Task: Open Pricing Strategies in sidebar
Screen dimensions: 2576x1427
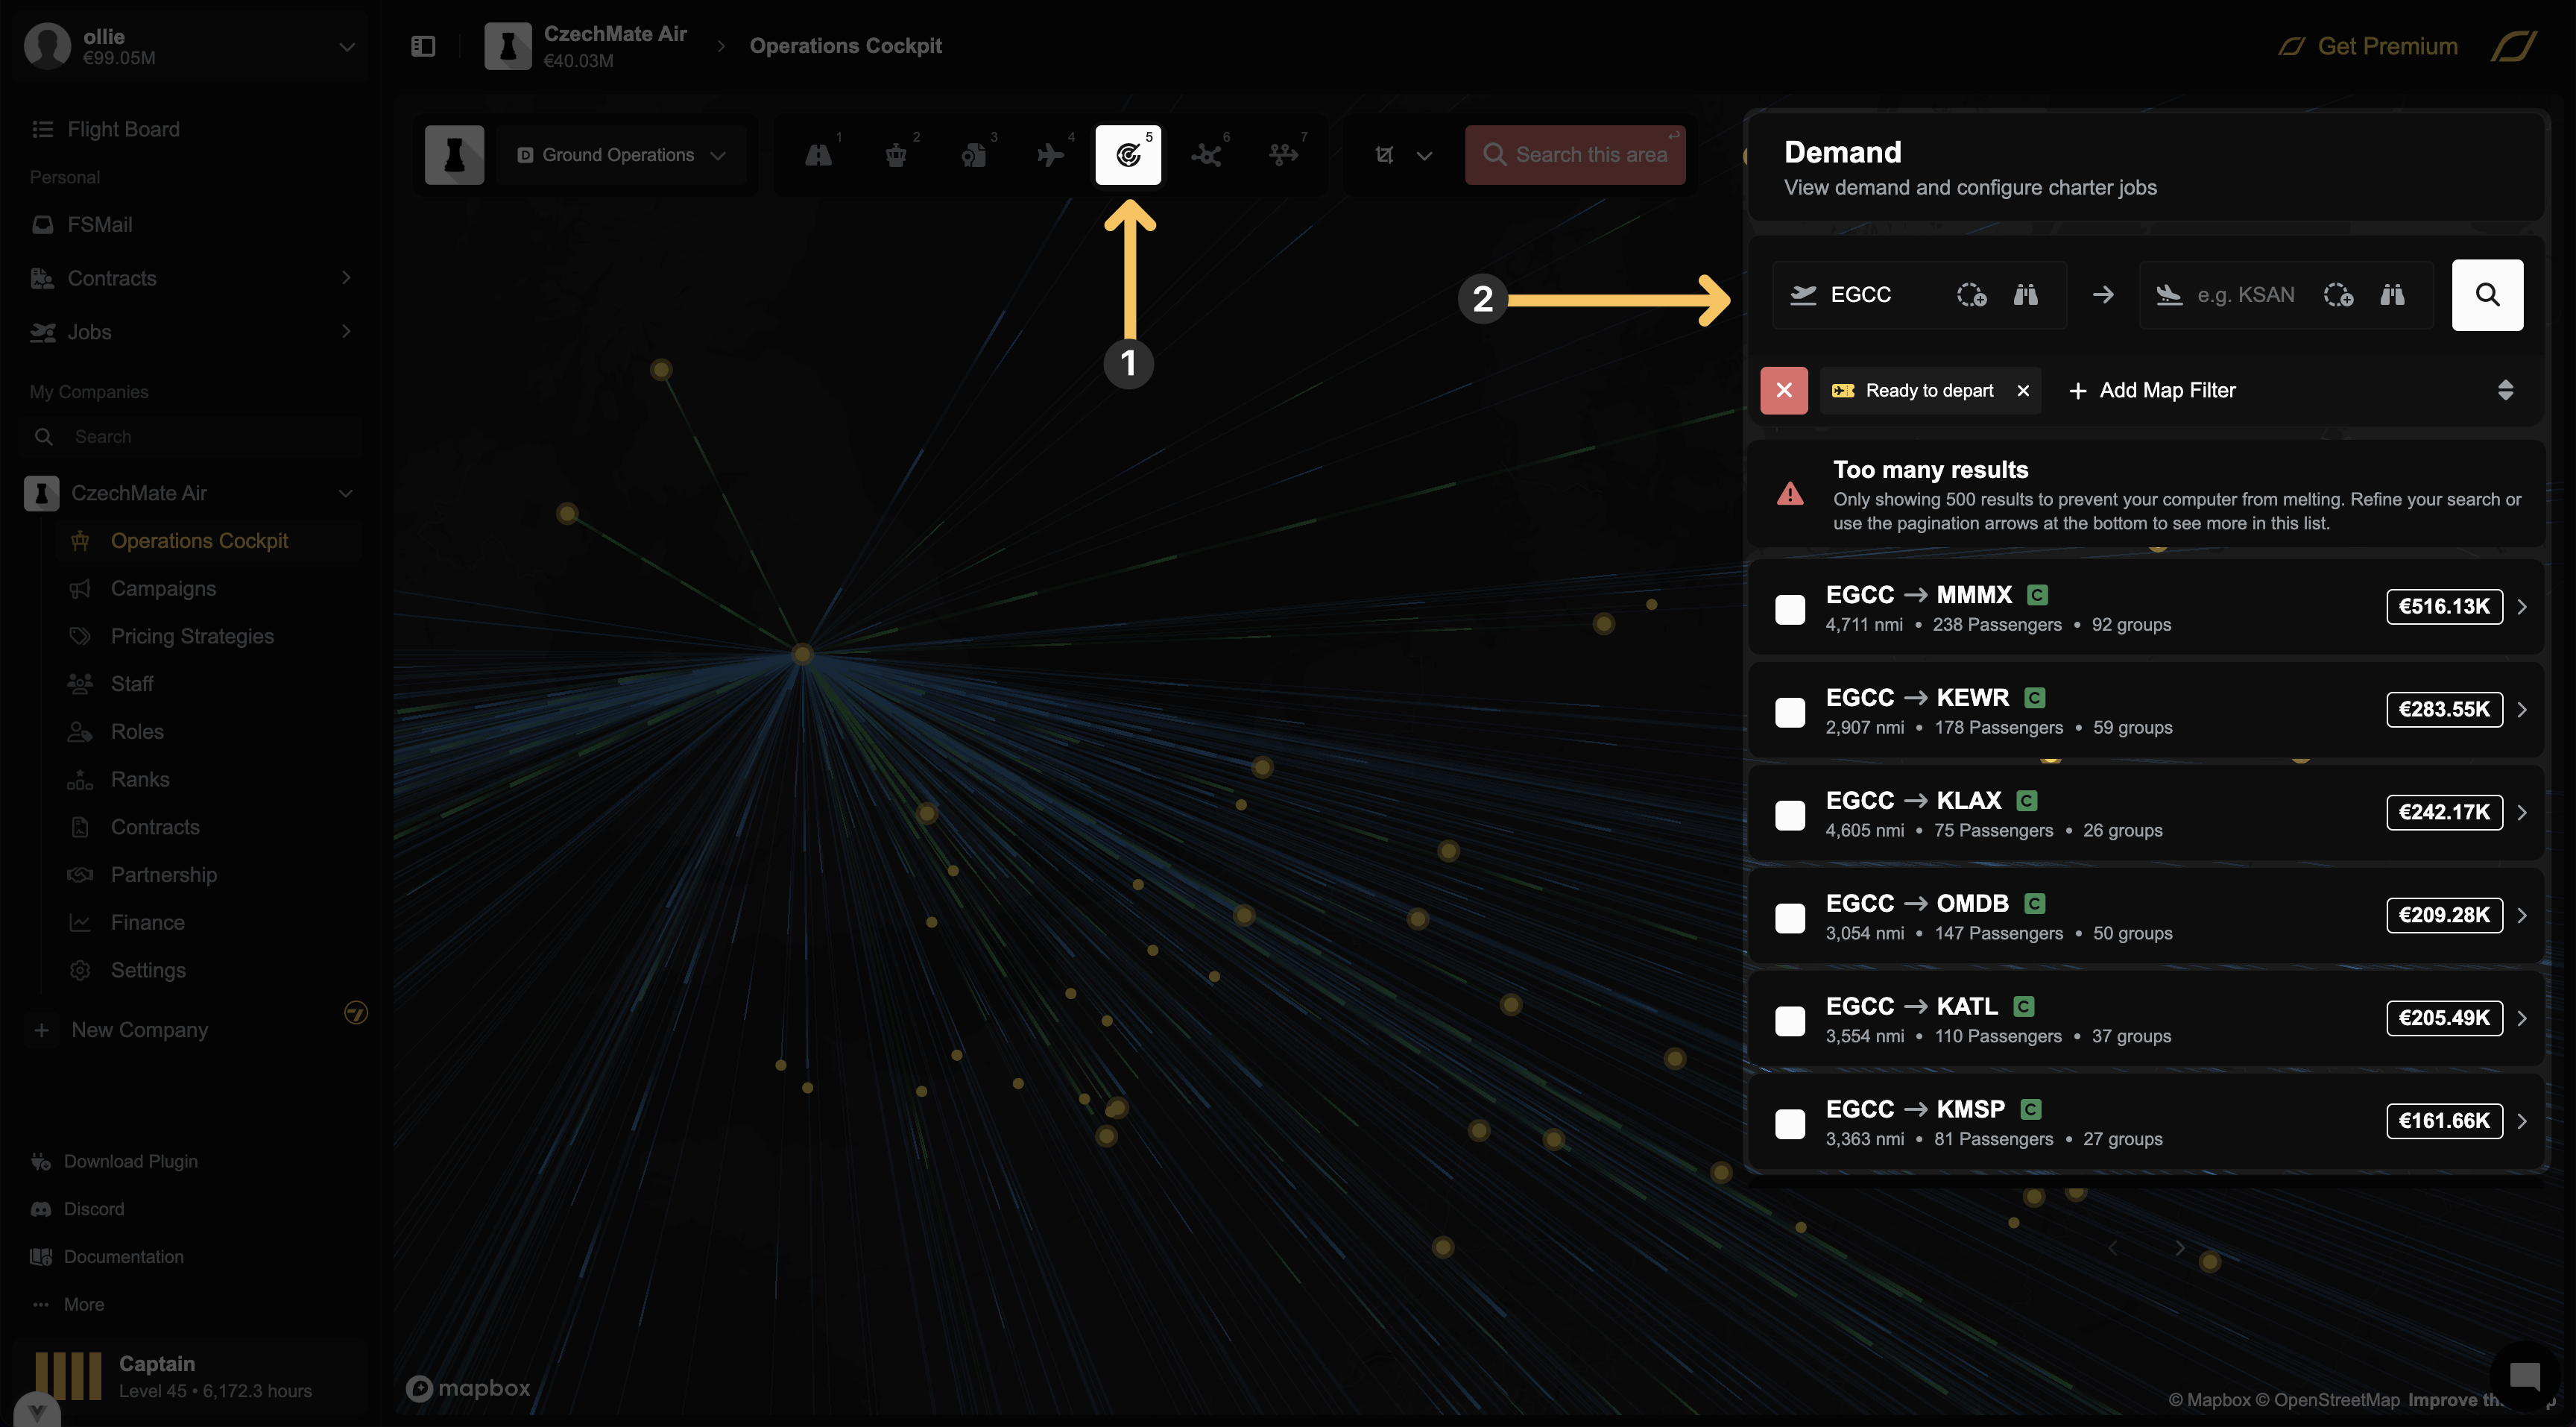Action: point(192,636)
